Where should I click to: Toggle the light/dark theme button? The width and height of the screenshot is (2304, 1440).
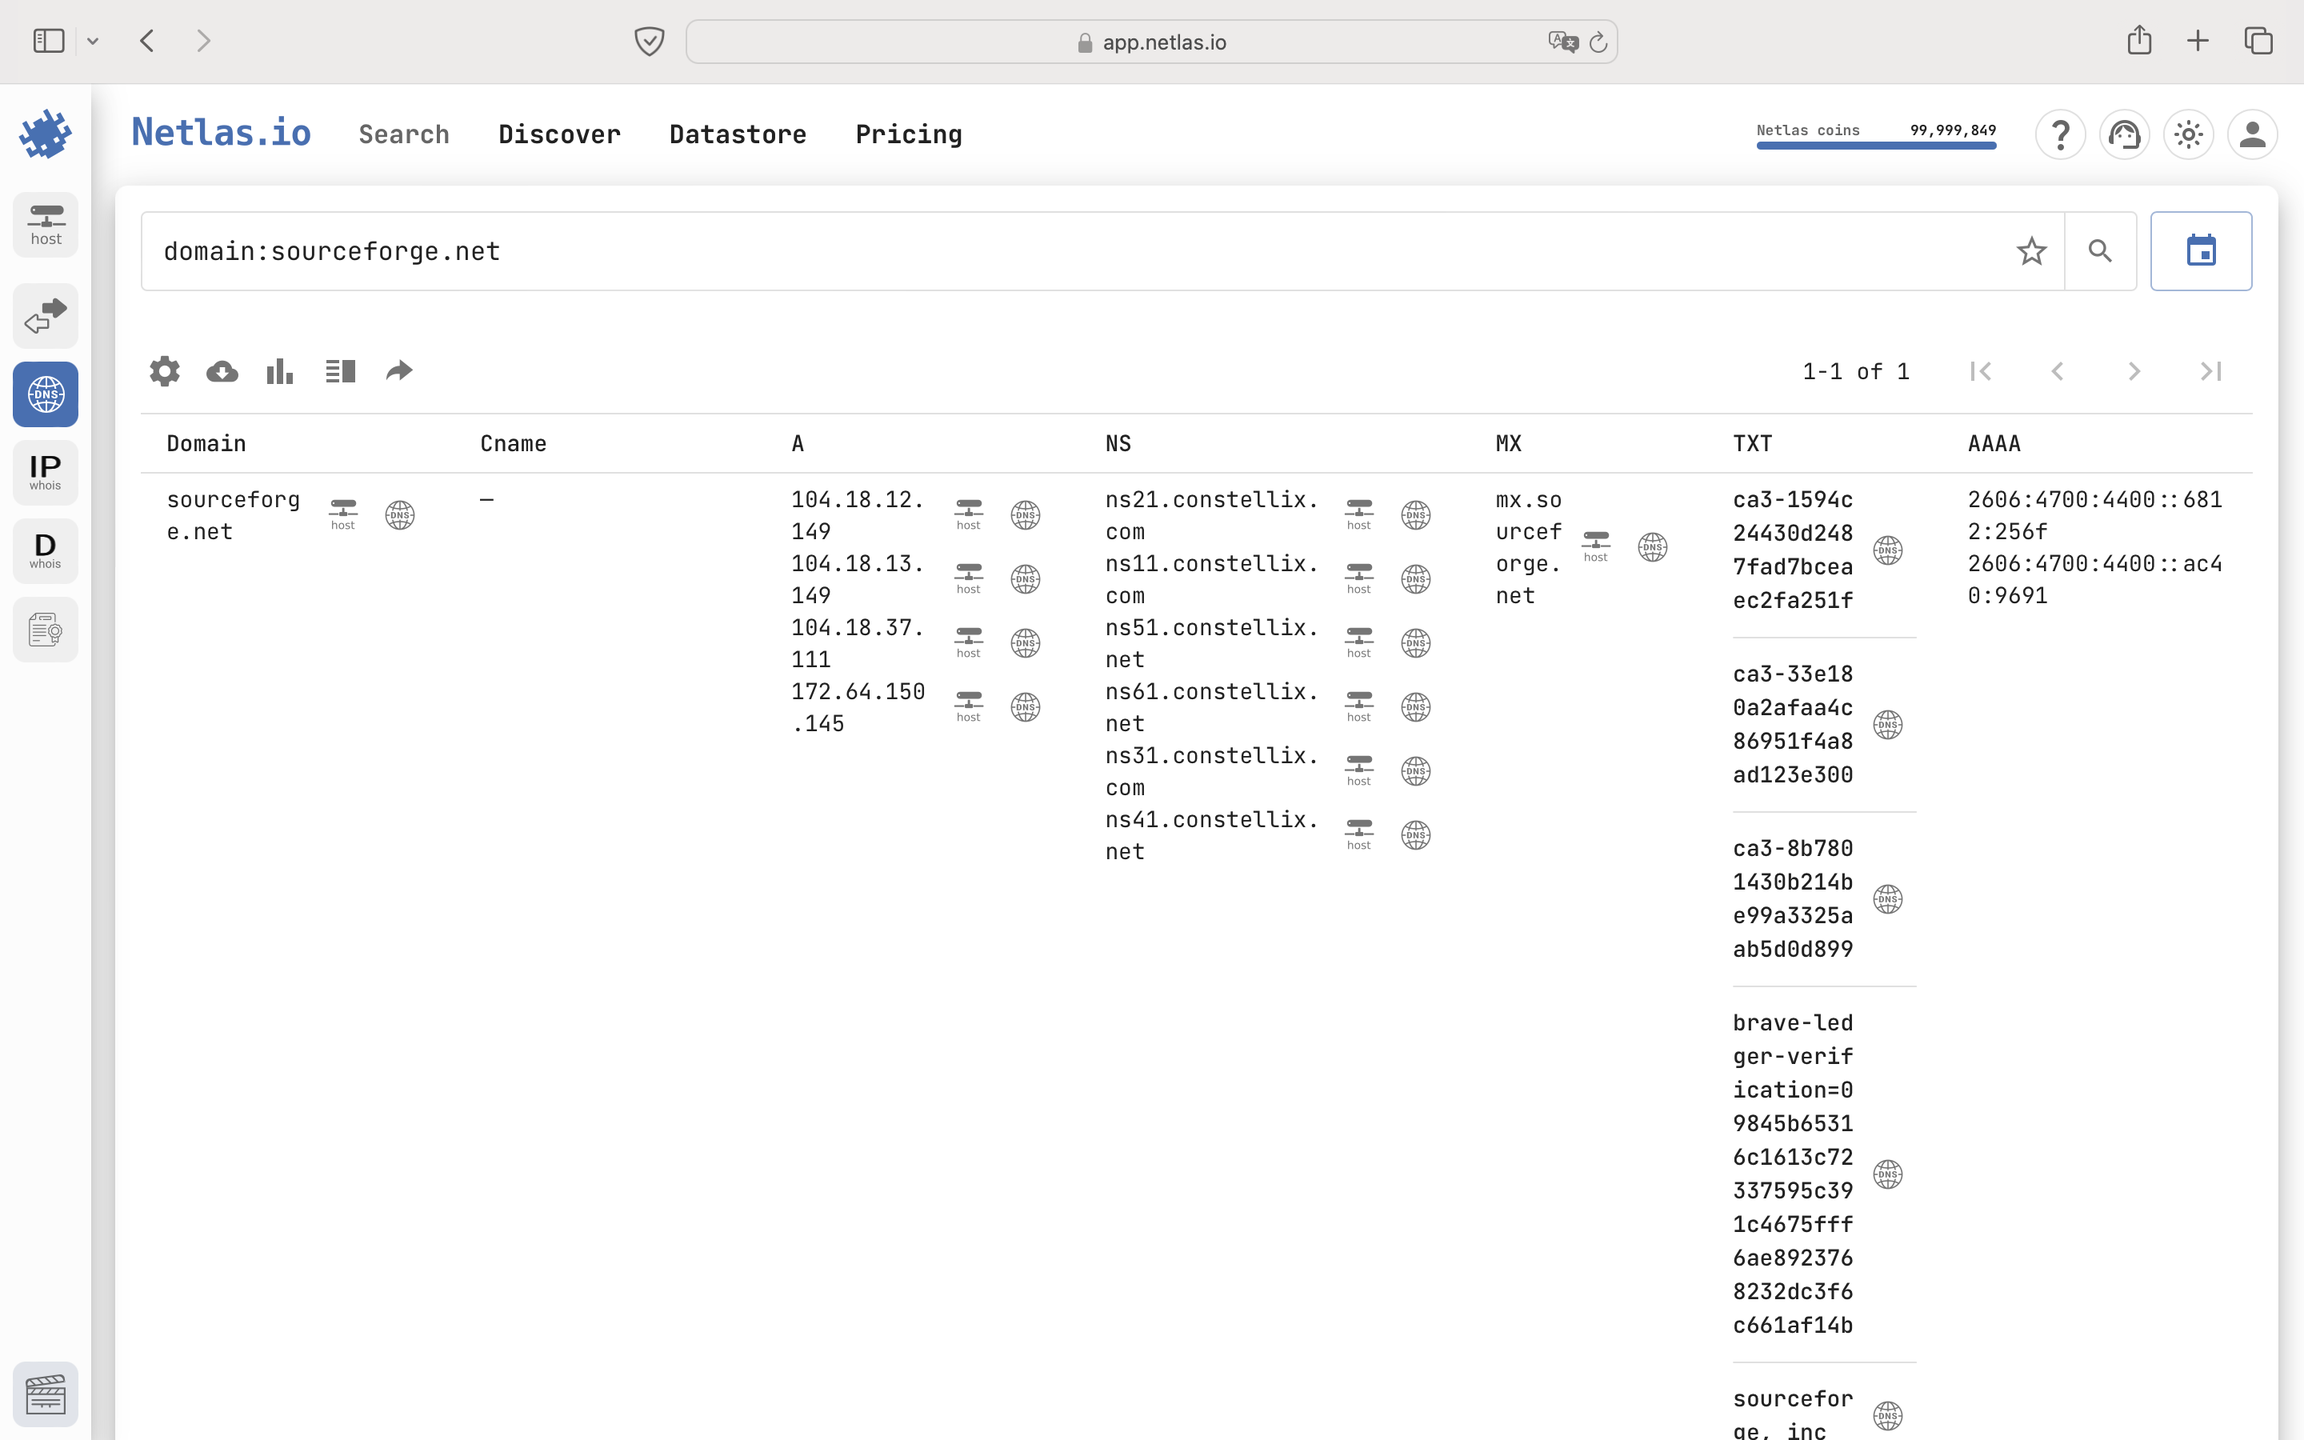(2188, 134)
